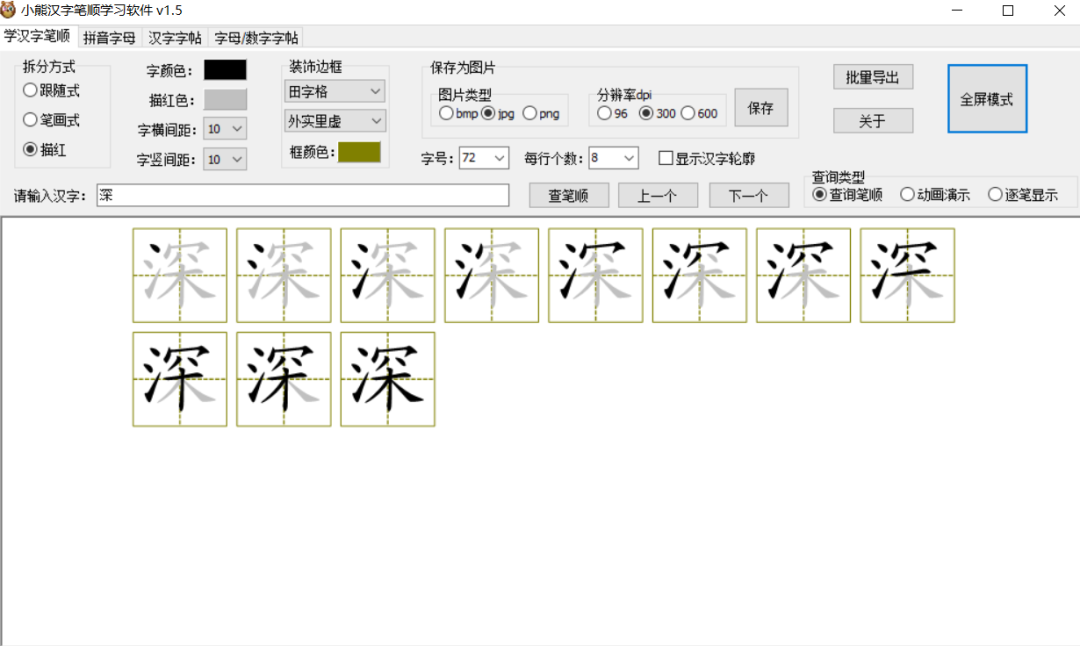Click the first tile in second row
1080x646 pixels.
click(x=180, y=379)
